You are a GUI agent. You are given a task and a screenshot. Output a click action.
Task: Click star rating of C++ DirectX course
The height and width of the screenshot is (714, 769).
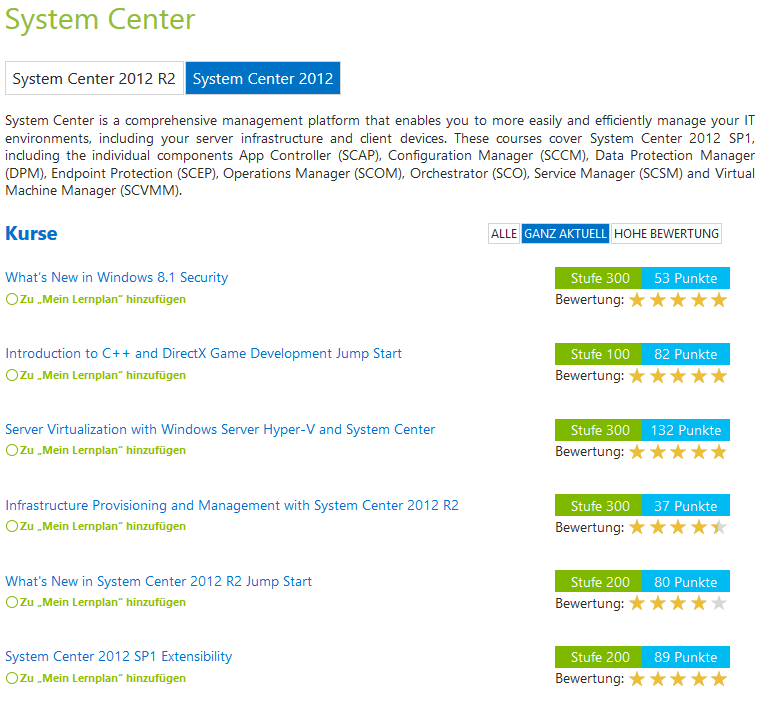(x=678, y=376)
